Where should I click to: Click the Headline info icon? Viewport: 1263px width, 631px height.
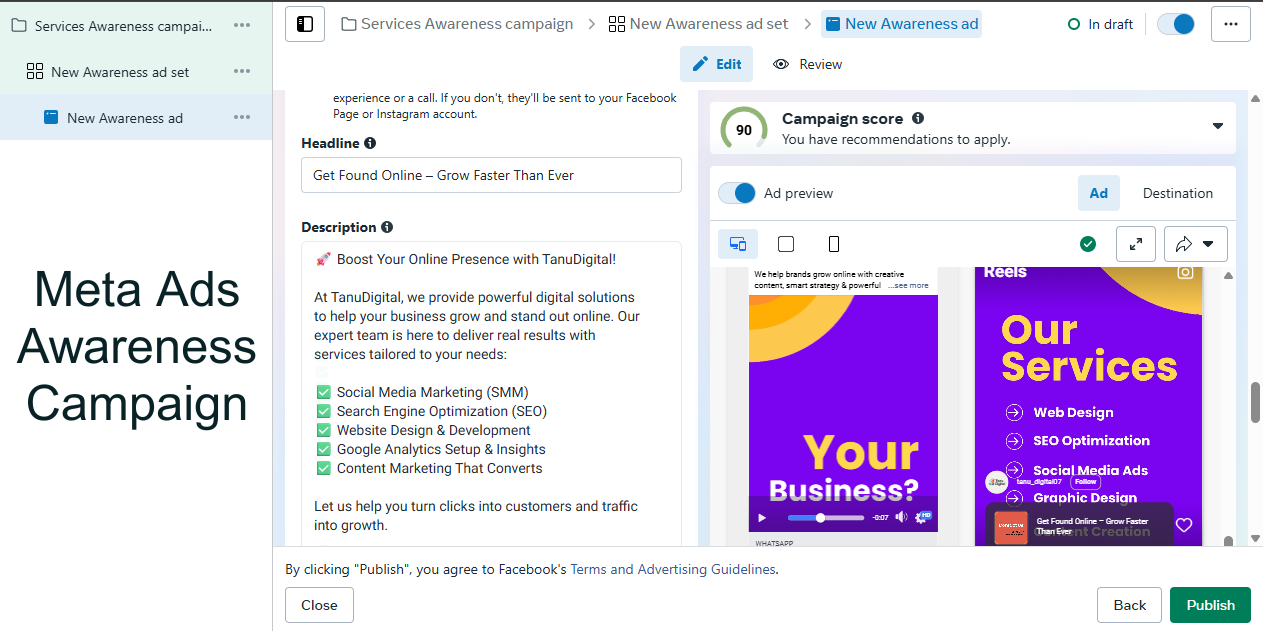(370, 144)
